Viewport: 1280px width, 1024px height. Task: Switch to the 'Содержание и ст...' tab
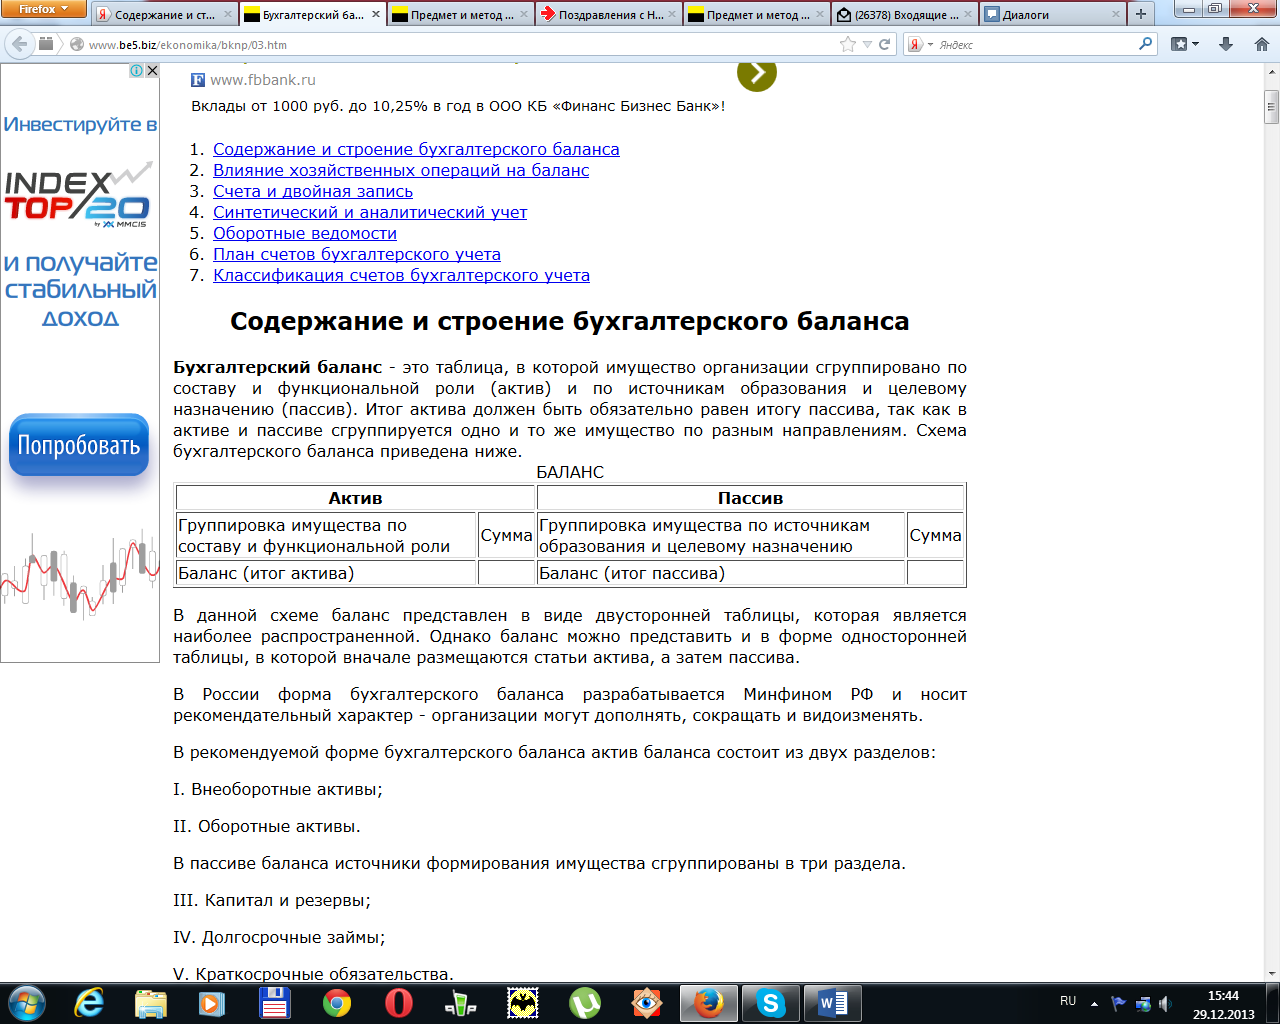click(x=164, y=15)
